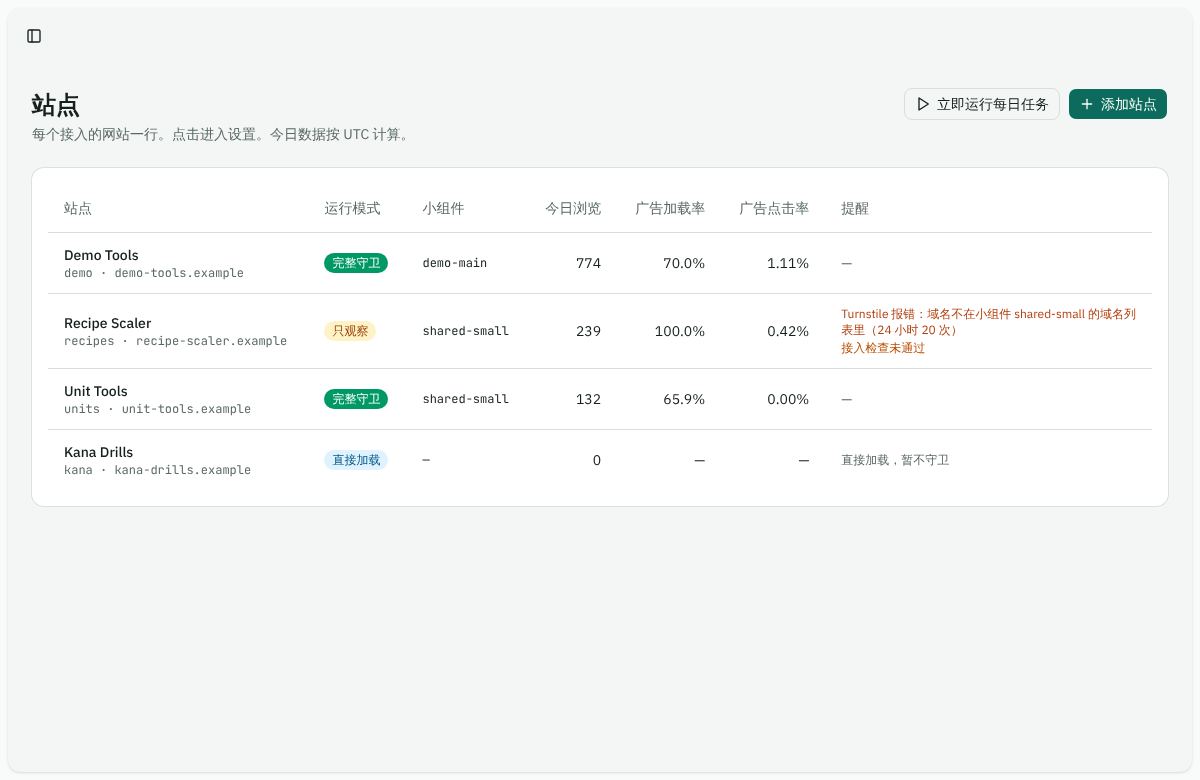The height and width of the screenshot is (780, 1200).
Task: Click the 65.9% ad load rate
Action: coord(684,399)
